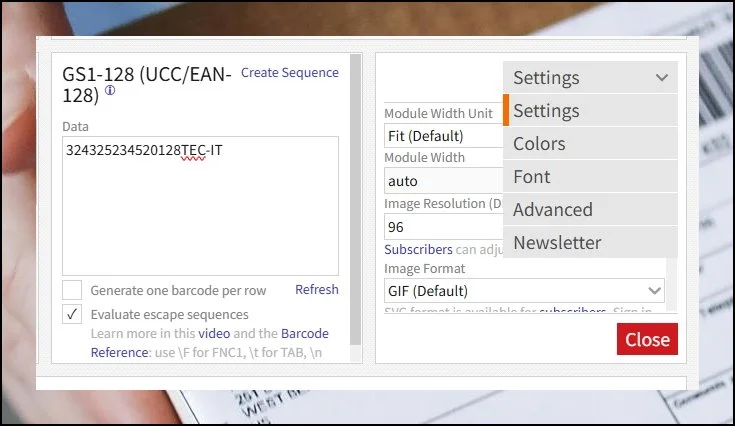Open the Create Sequence link
This screenshot has height=426, width=735.
click(x=289, y=73)
